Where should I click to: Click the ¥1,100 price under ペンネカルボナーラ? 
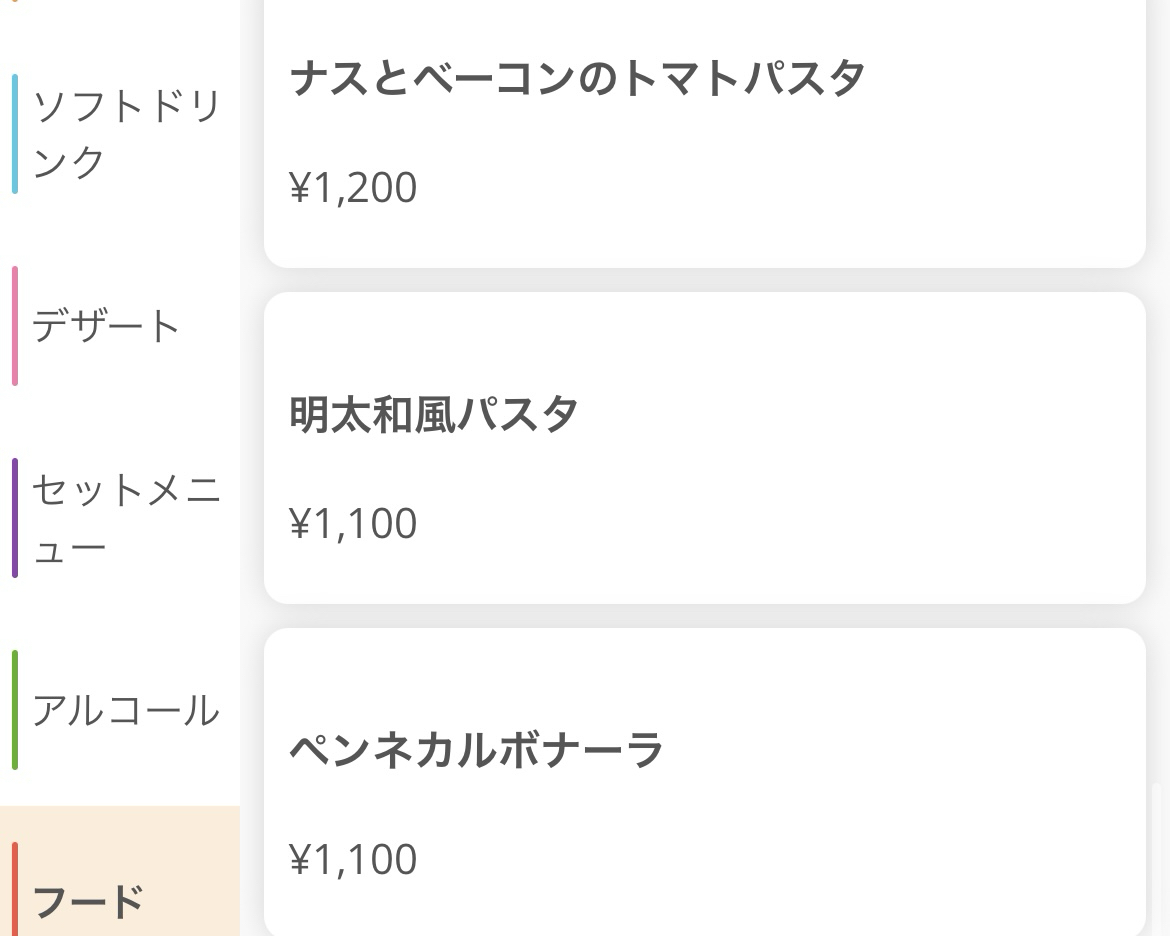(353, 860)
